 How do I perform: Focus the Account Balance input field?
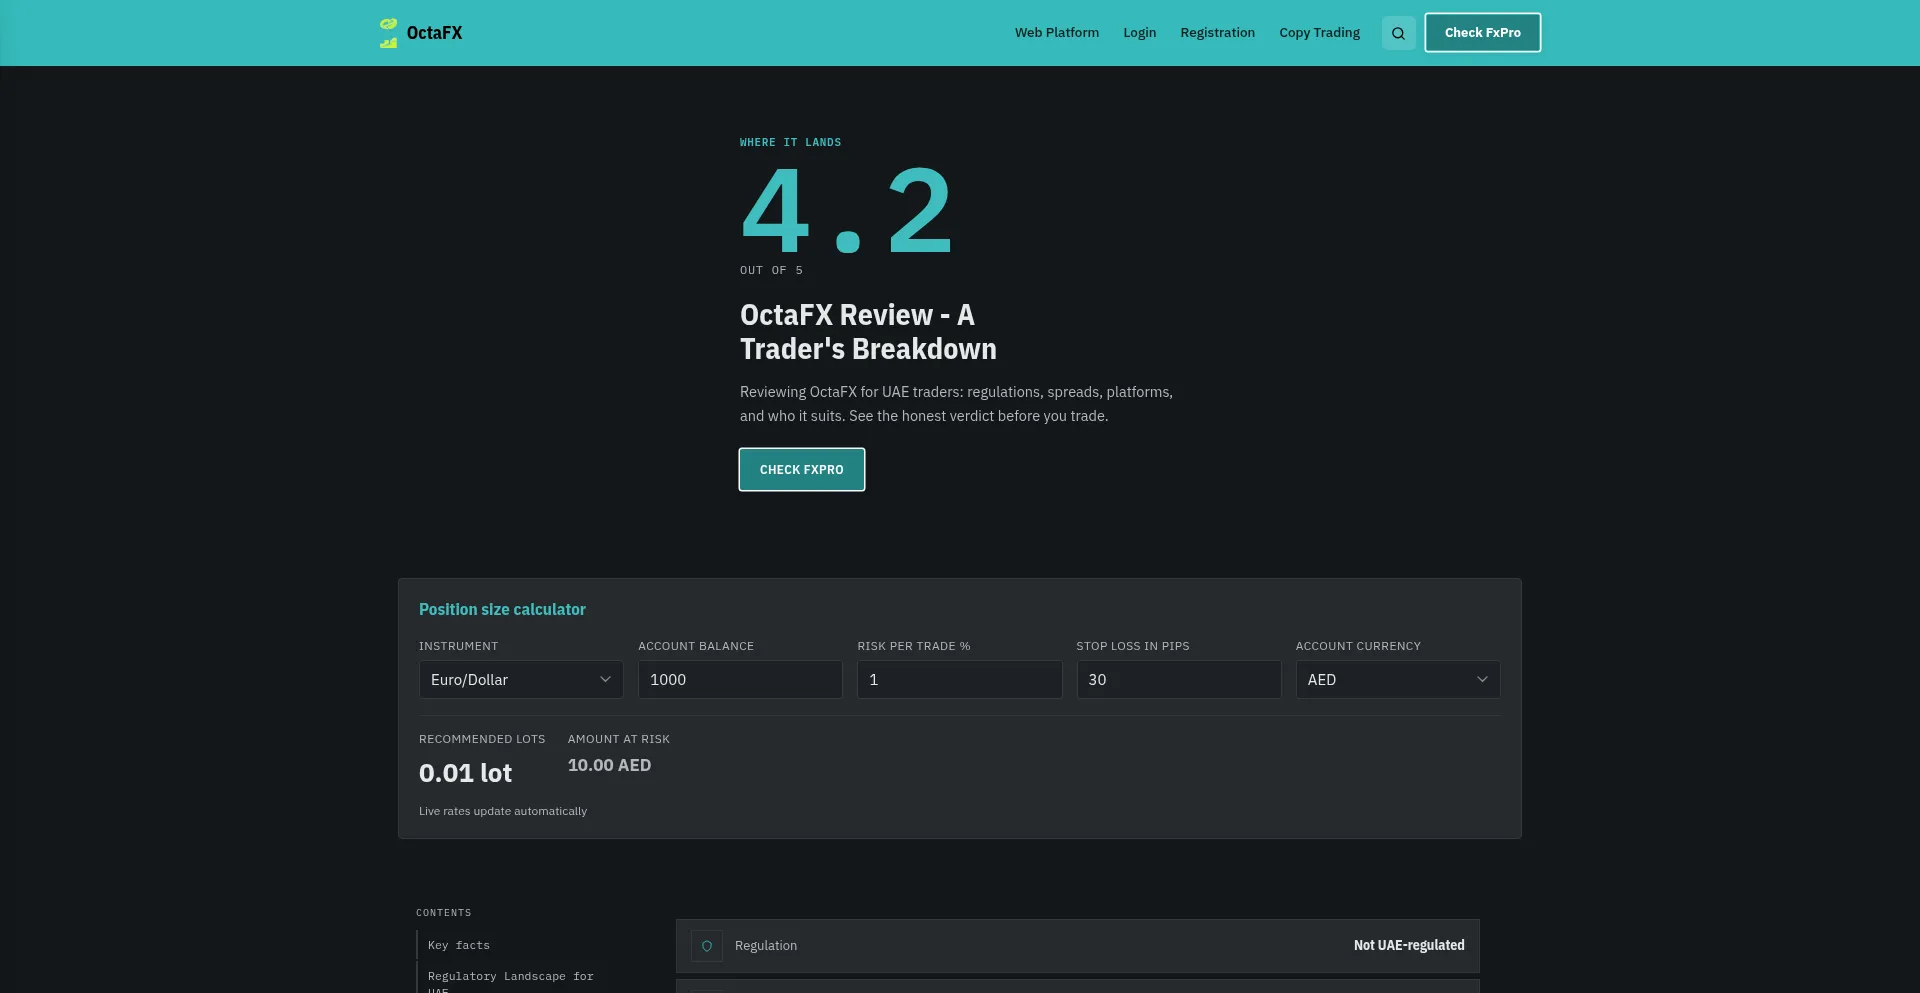[x=740, y=680]
